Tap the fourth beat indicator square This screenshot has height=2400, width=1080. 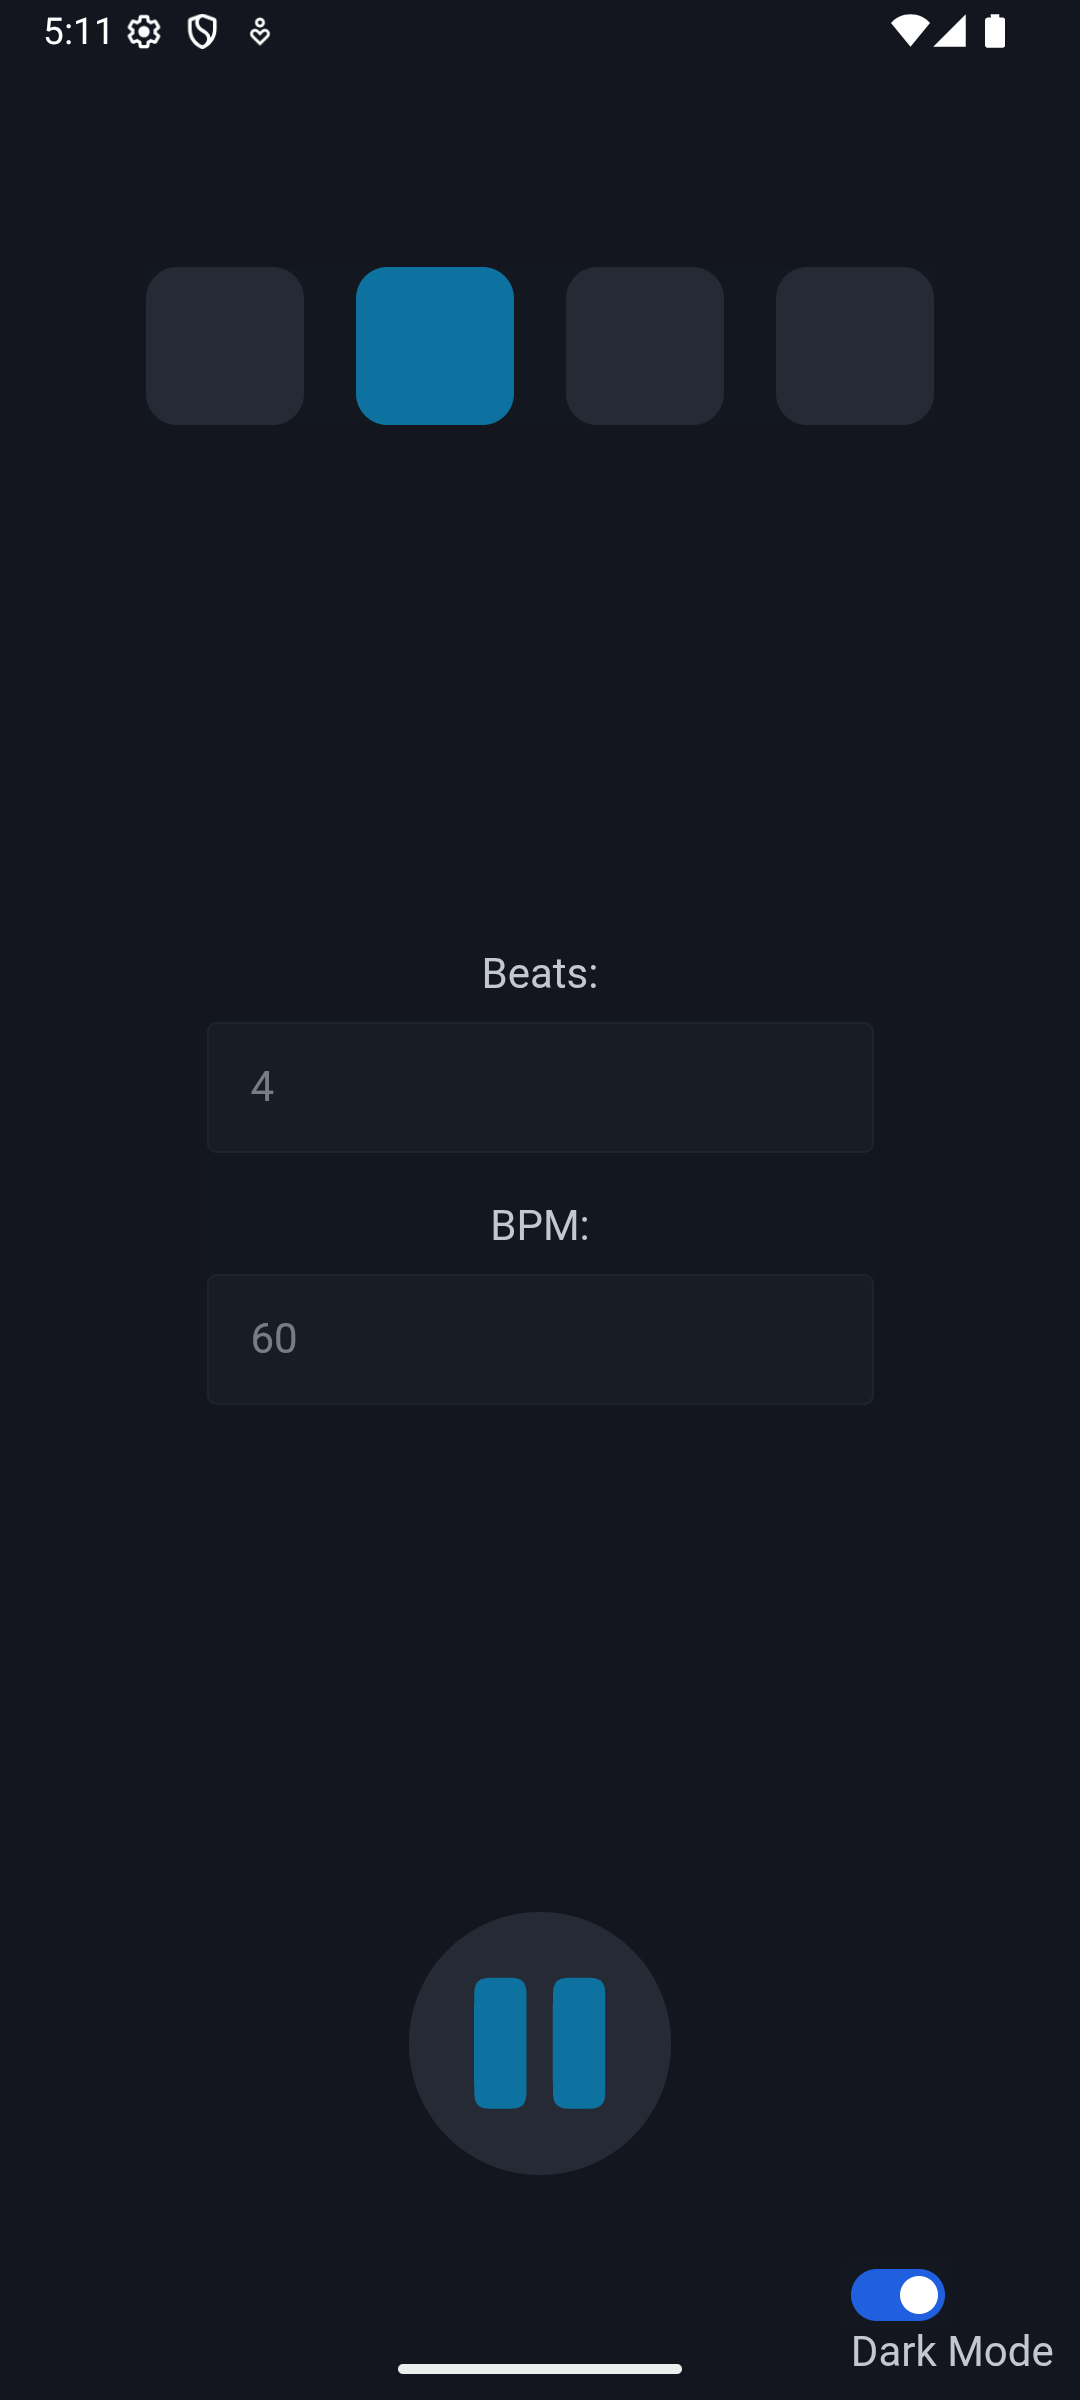tap(855, 346)
